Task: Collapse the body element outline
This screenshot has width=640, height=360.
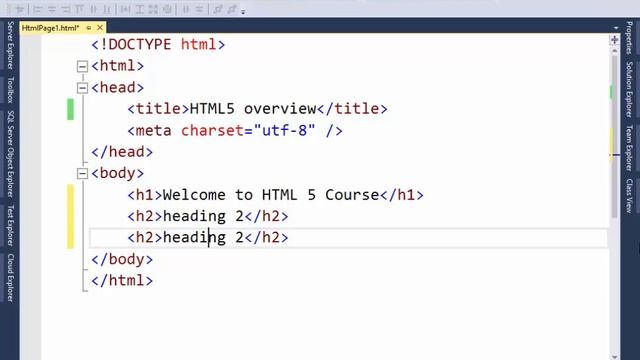Action: (82, 173)
